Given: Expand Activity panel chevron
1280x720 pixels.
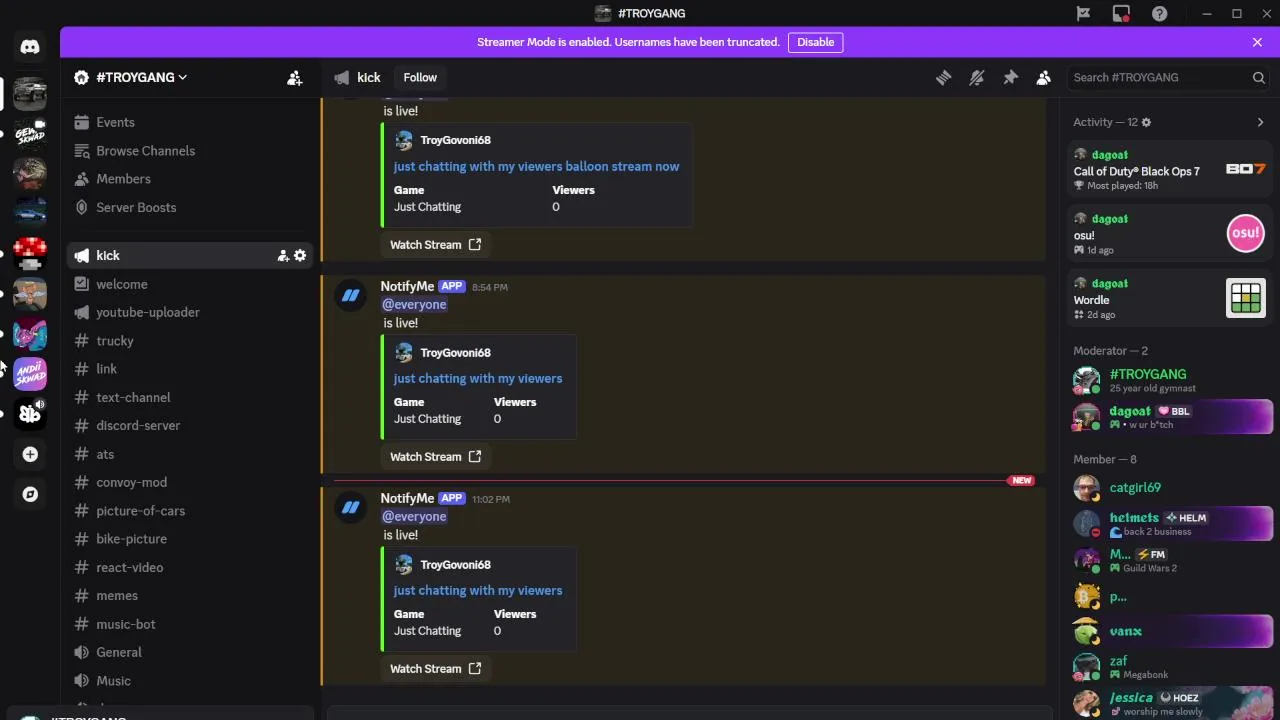Looking at the screenshot, I should (x=1260, y=122).
